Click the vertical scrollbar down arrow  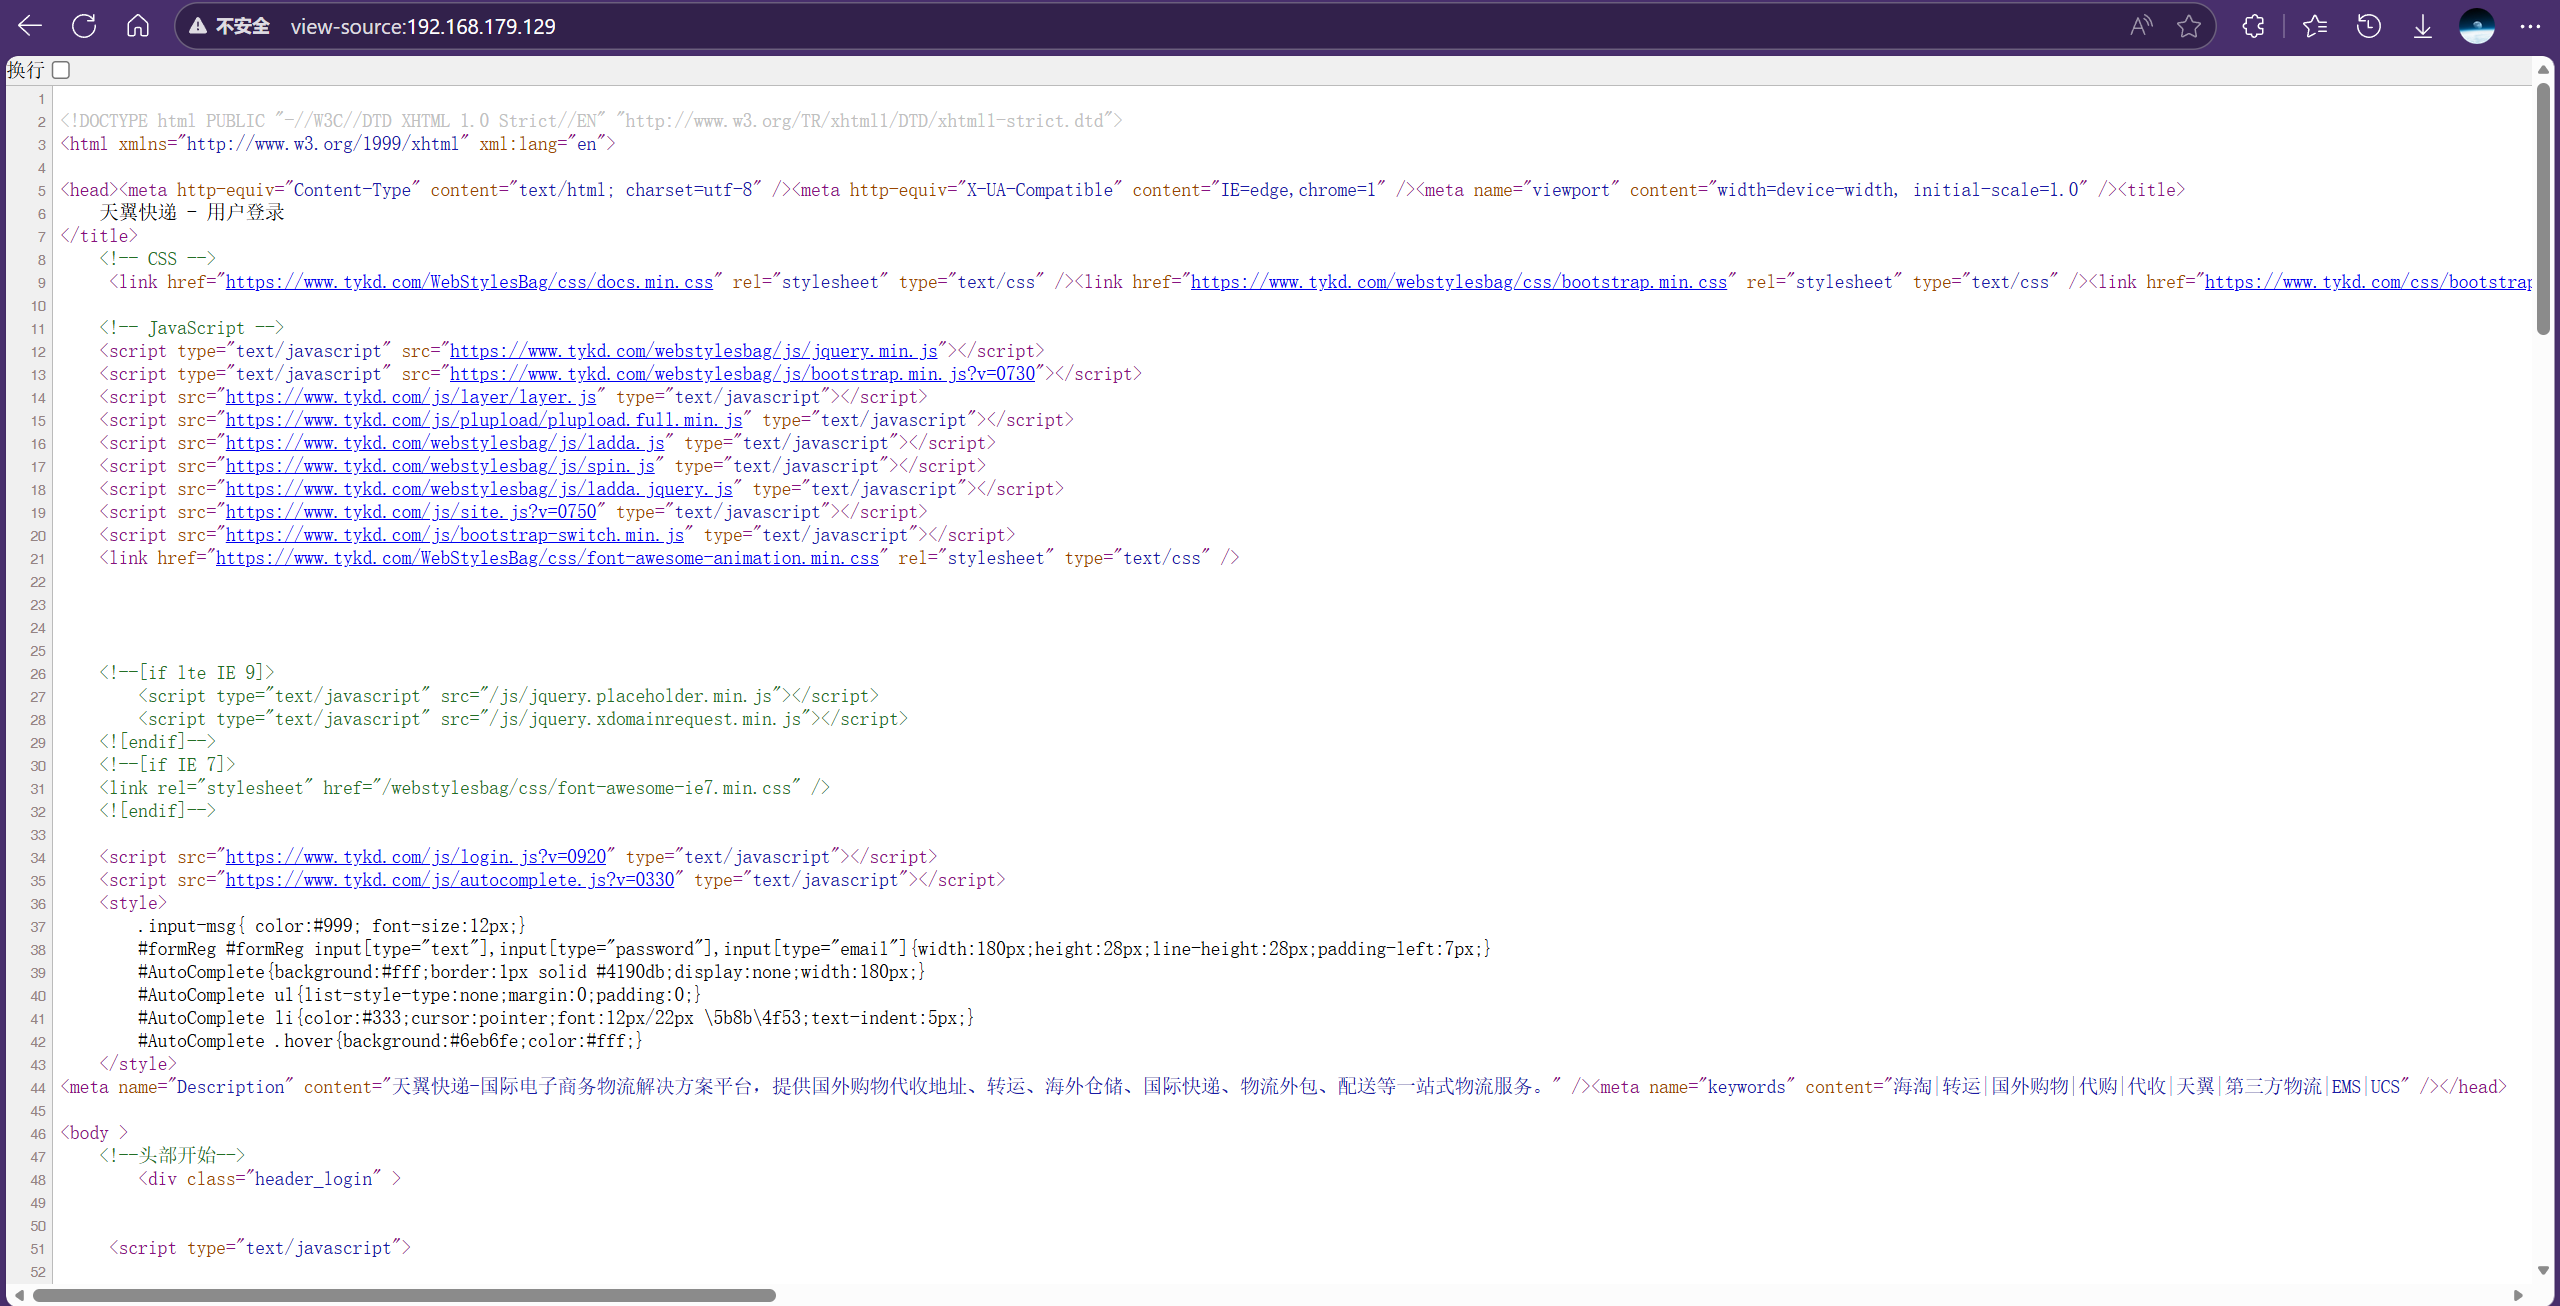pos(2543,1270)
